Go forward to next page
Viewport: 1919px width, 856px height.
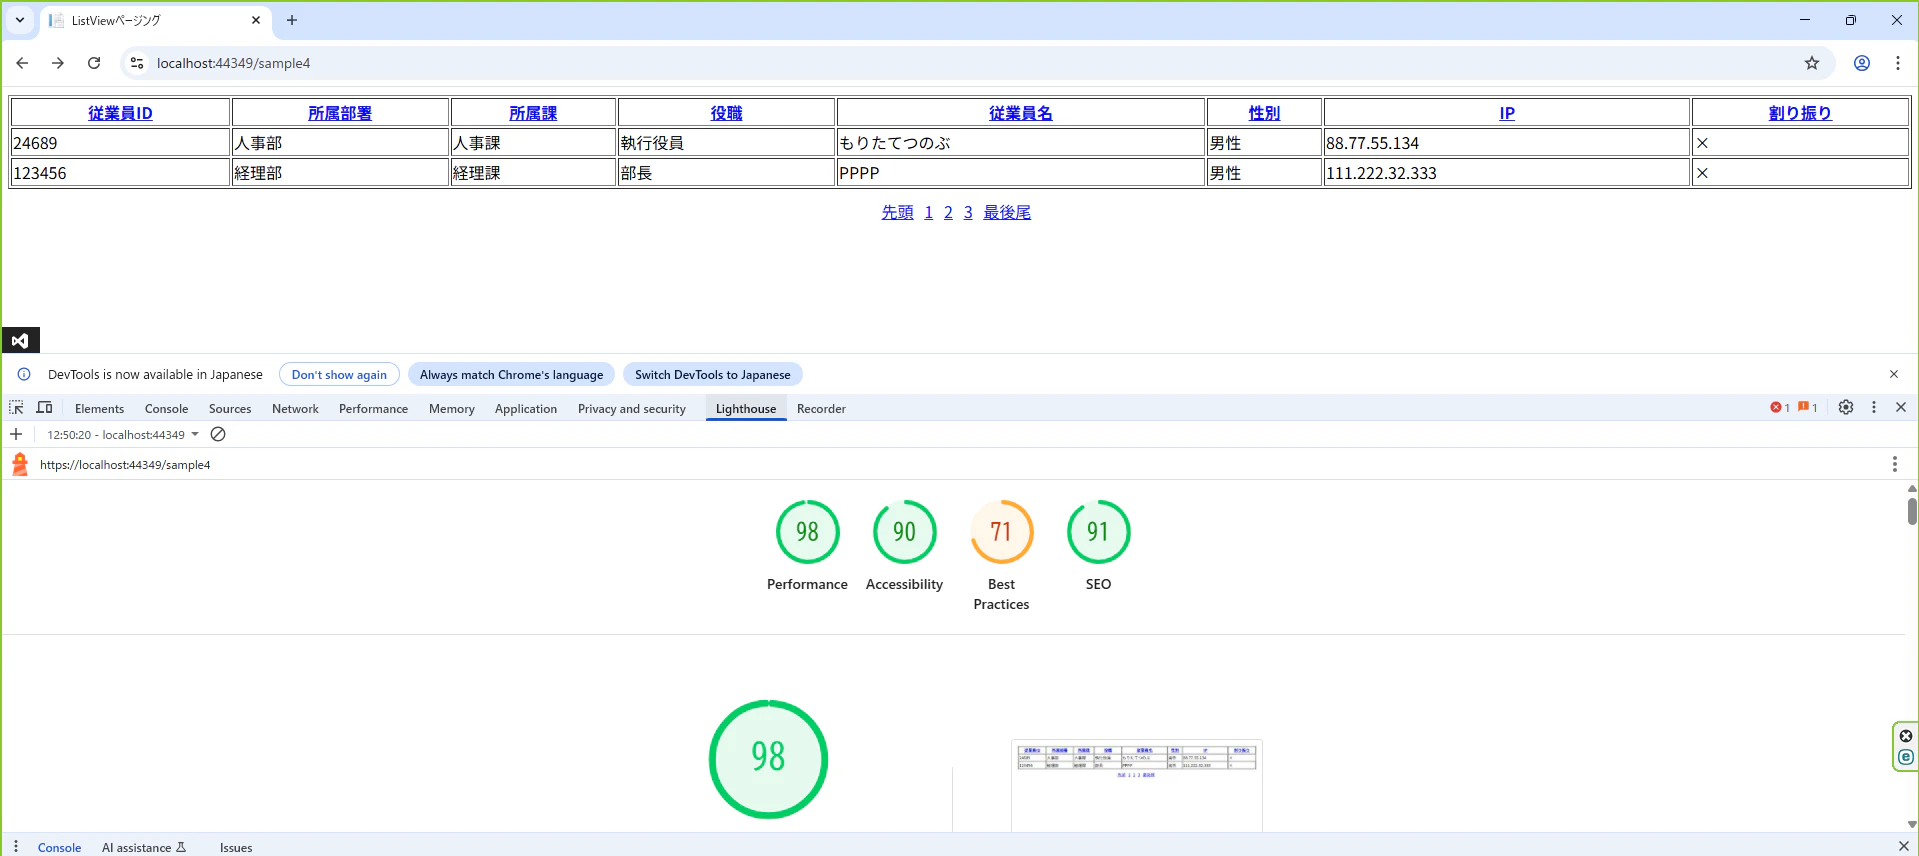point(58,63)
